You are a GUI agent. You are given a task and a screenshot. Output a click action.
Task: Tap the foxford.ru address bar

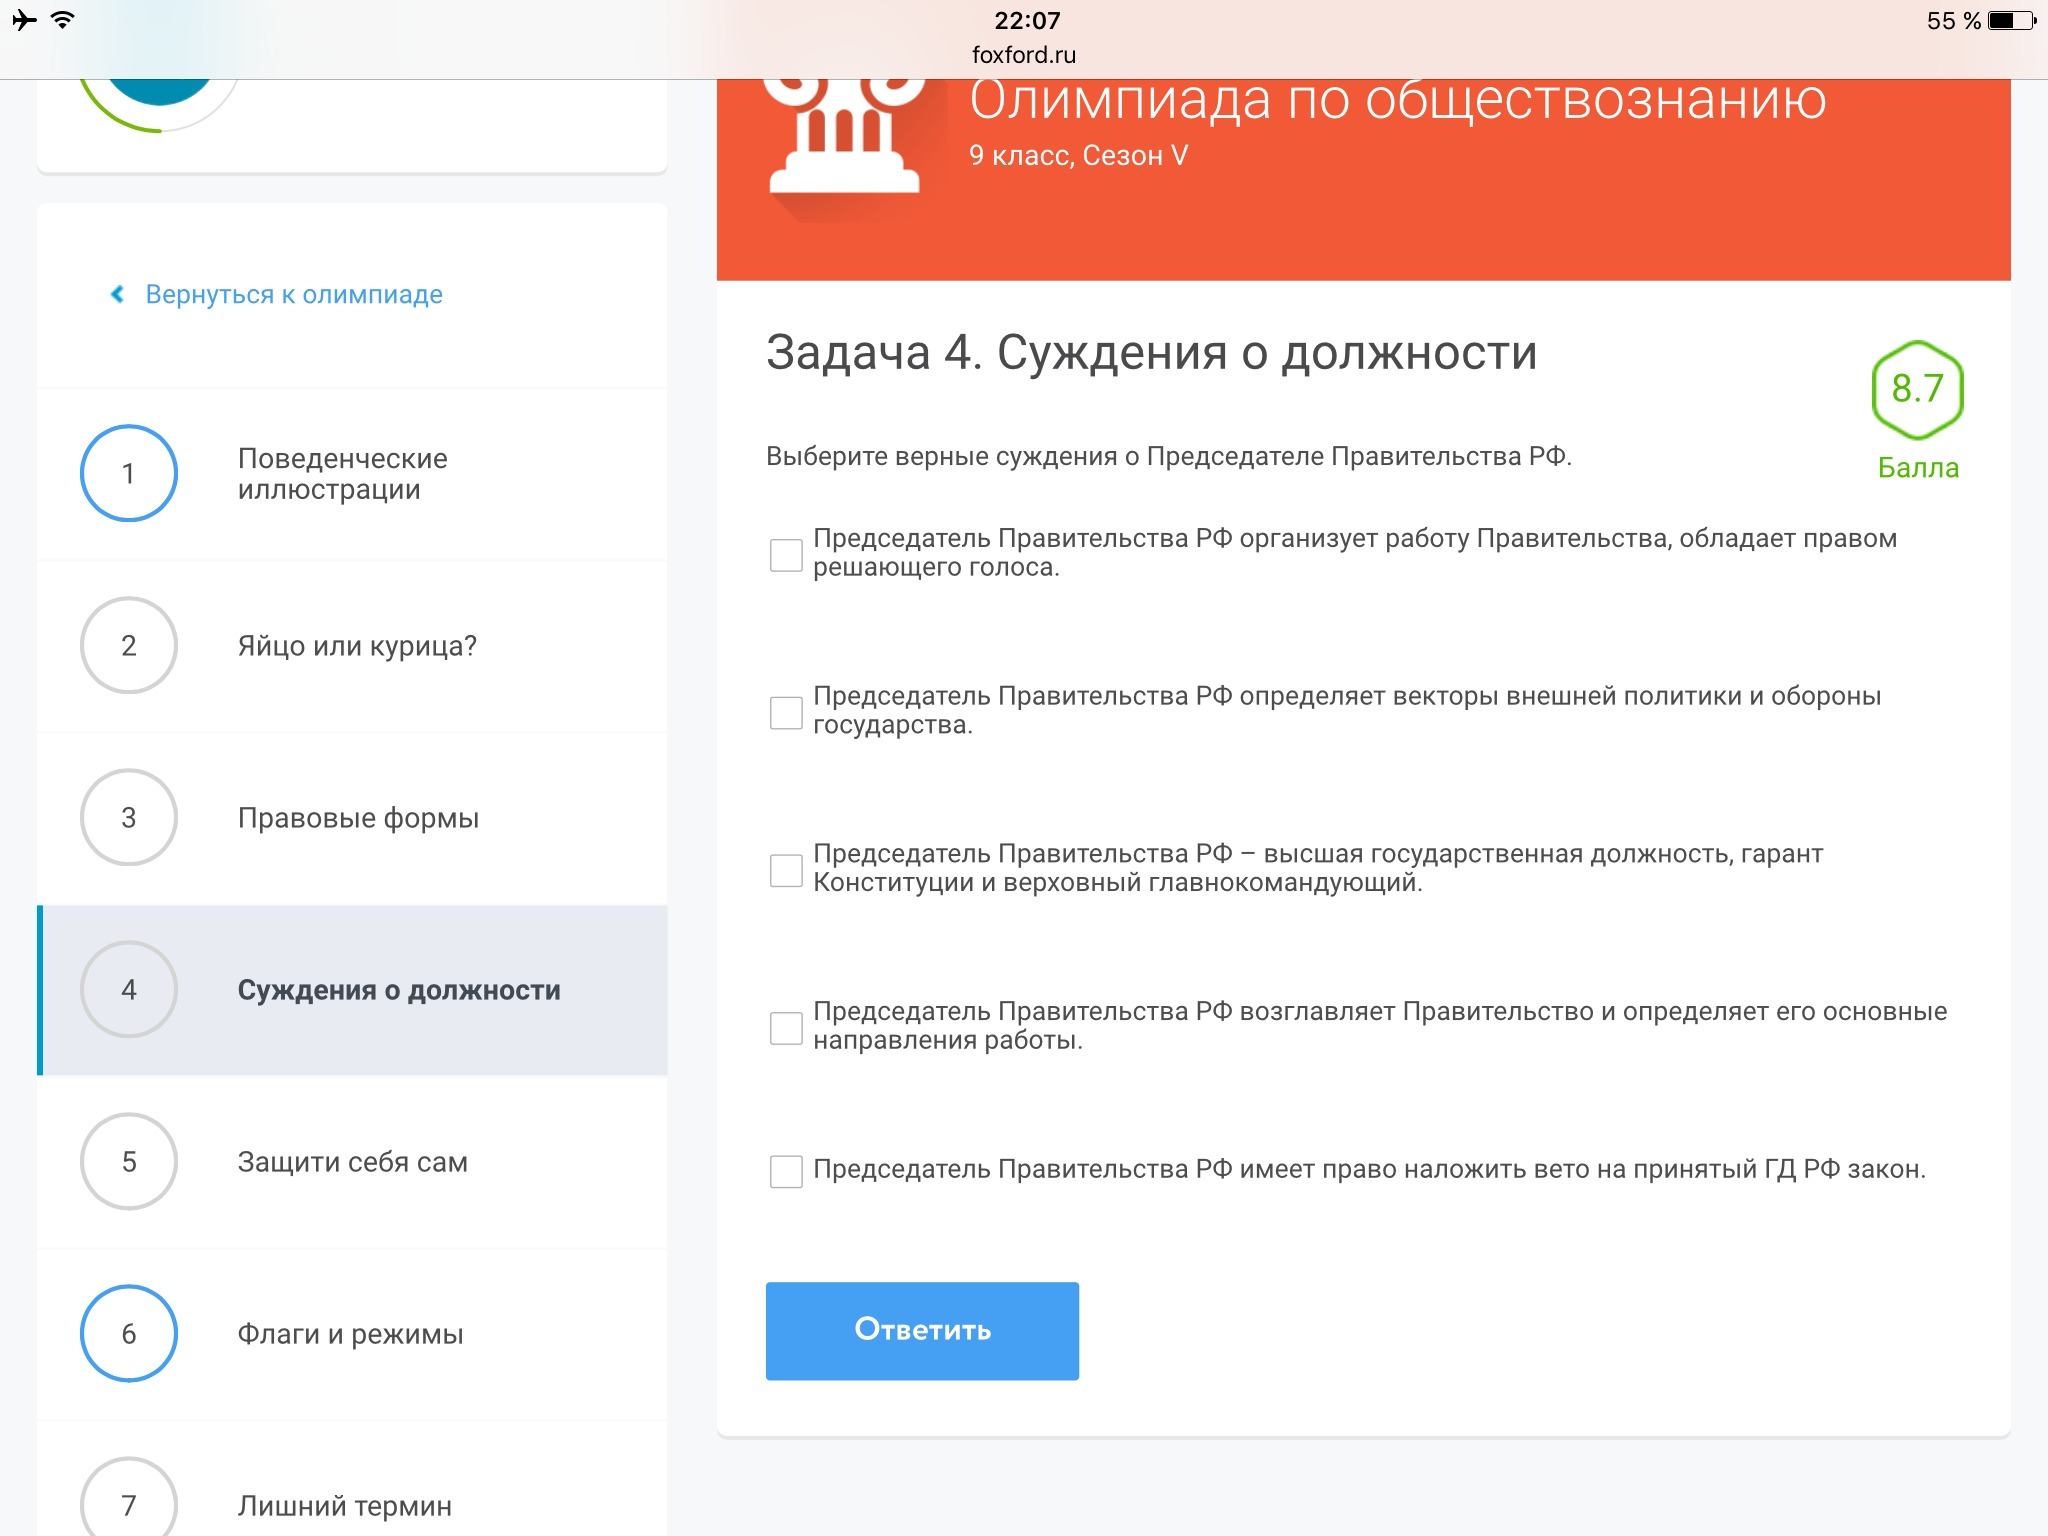pyautogui.click(x=1023, y=55)
